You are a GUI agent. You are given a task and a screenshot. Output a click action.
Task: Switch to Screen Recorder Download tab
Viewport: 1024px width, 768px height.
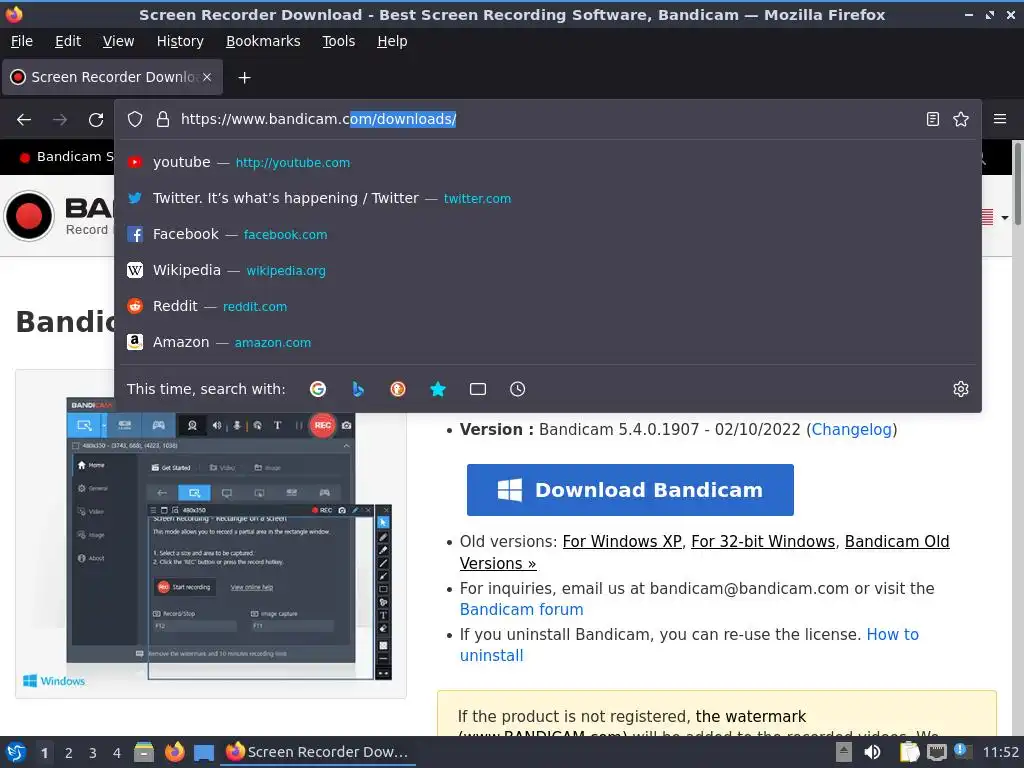[x=112, y=77]
